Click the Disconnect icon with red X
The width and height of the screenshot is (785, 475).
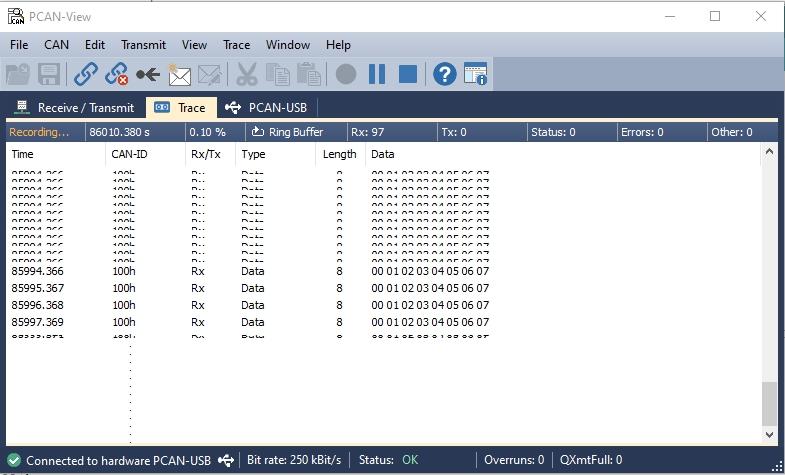tap(117, 75)
